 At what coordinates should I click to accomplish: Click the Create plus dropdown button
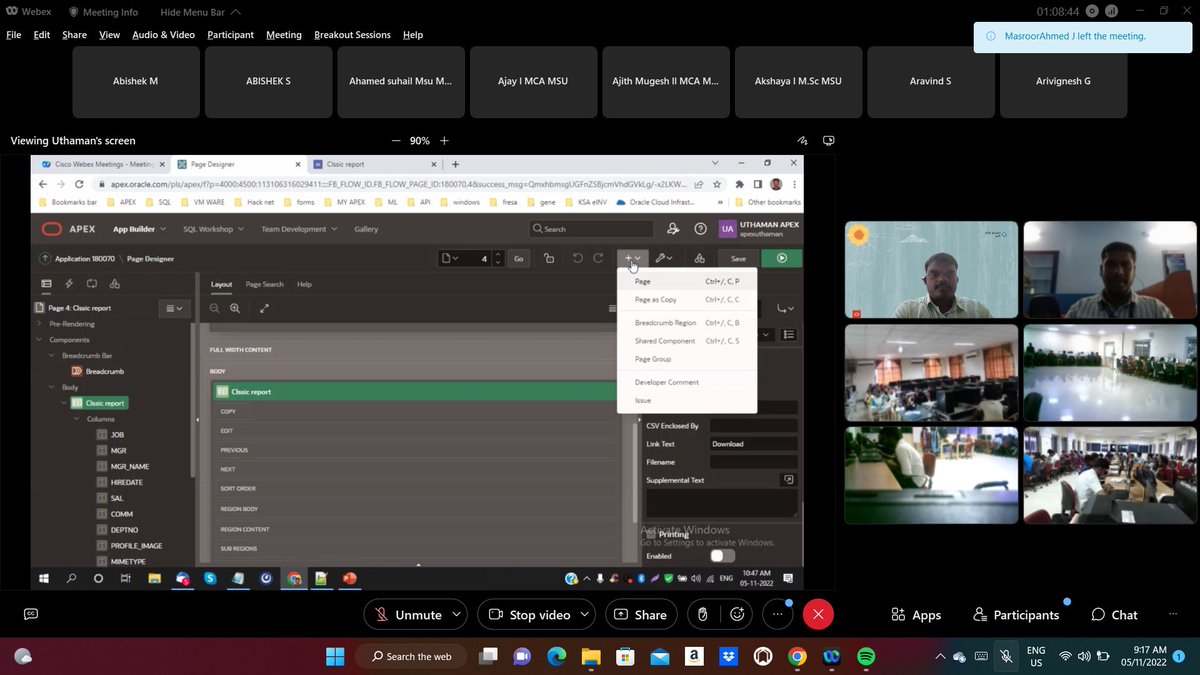point(633,258)
